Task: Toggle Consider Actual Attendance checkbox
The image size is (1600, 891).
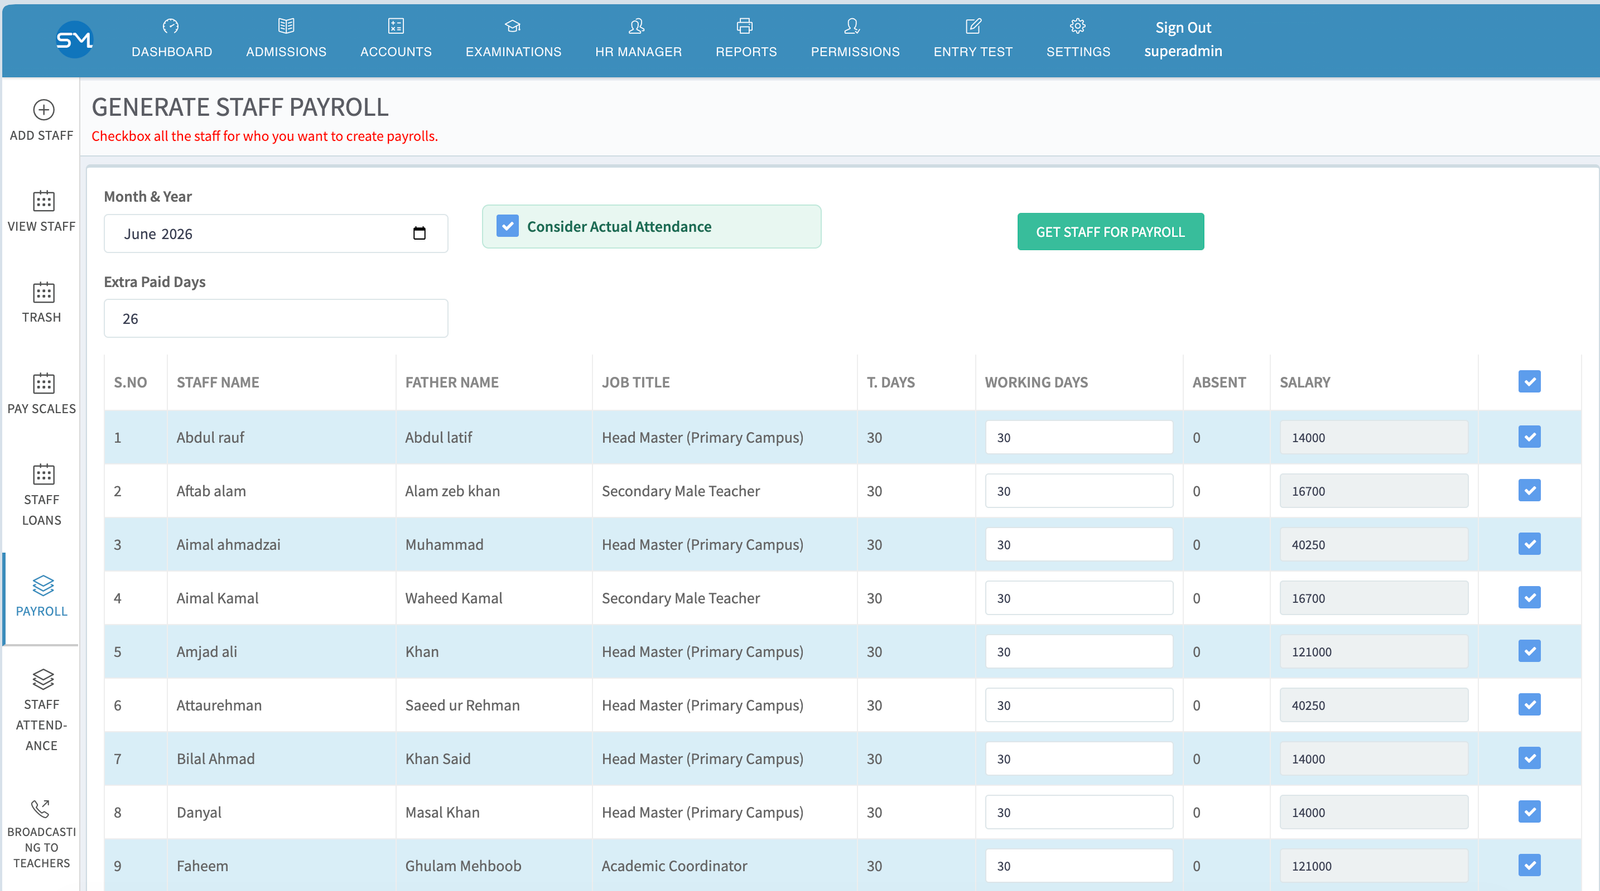Action: (x=508, y=227)
